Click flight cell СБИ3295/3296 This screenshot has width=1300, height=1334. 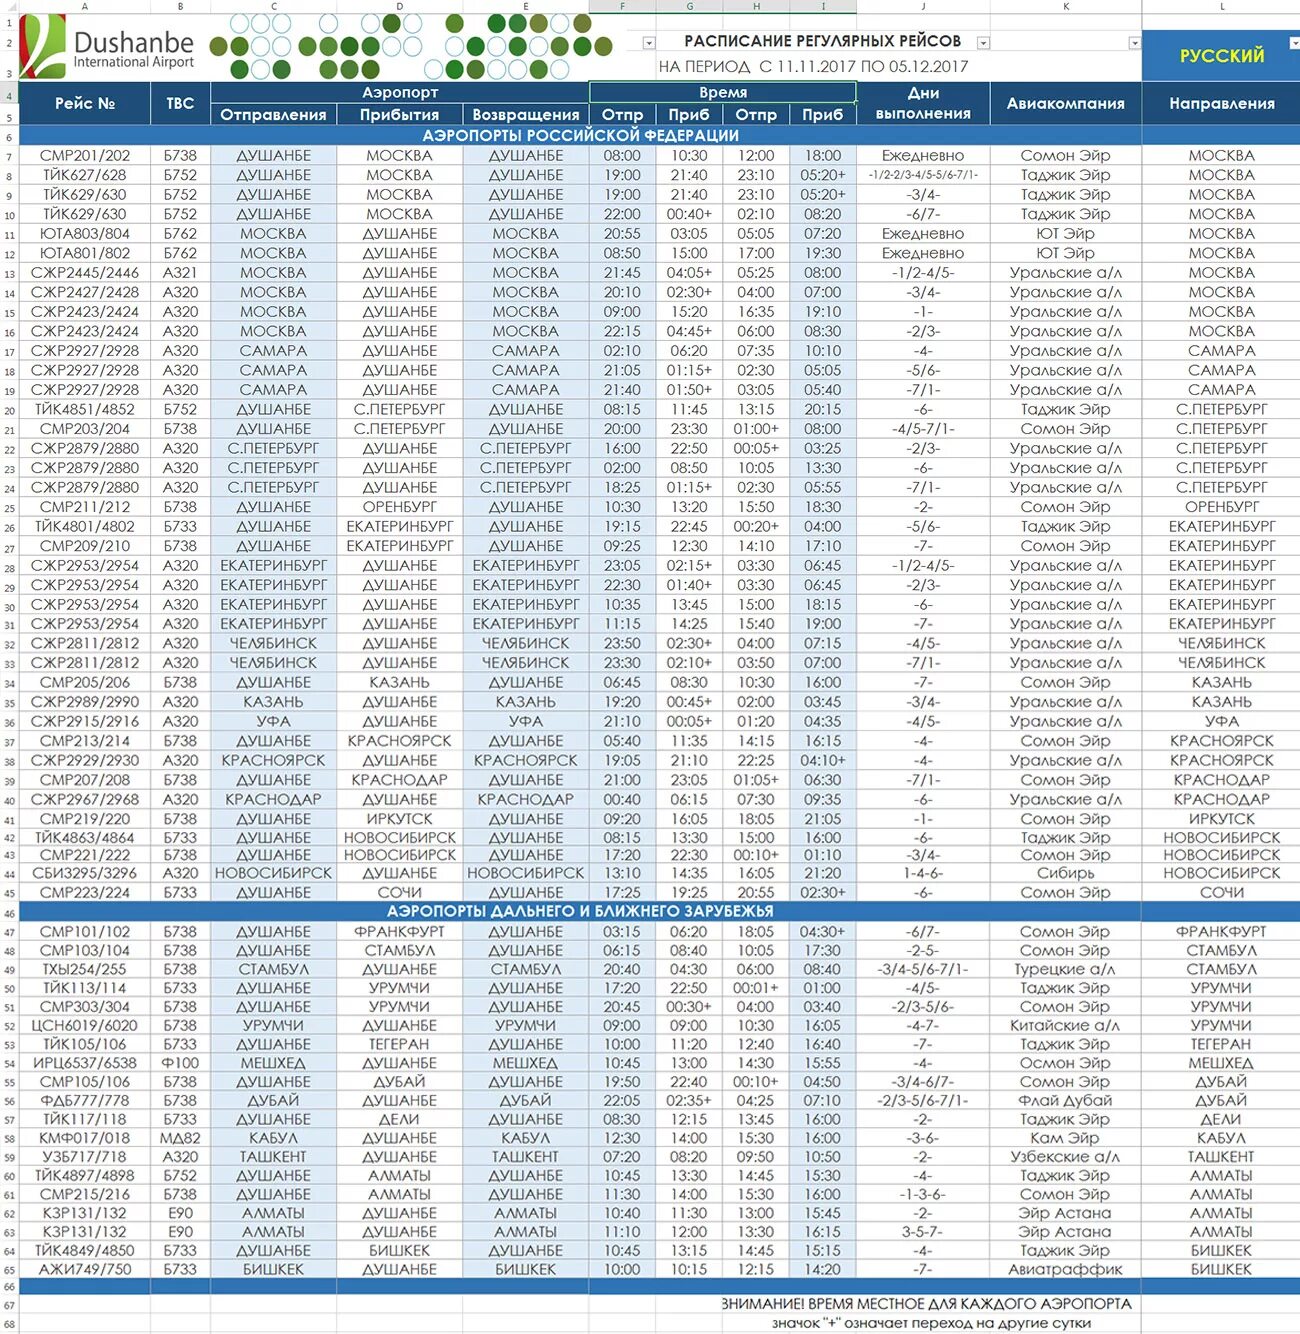tap(85, 873)
